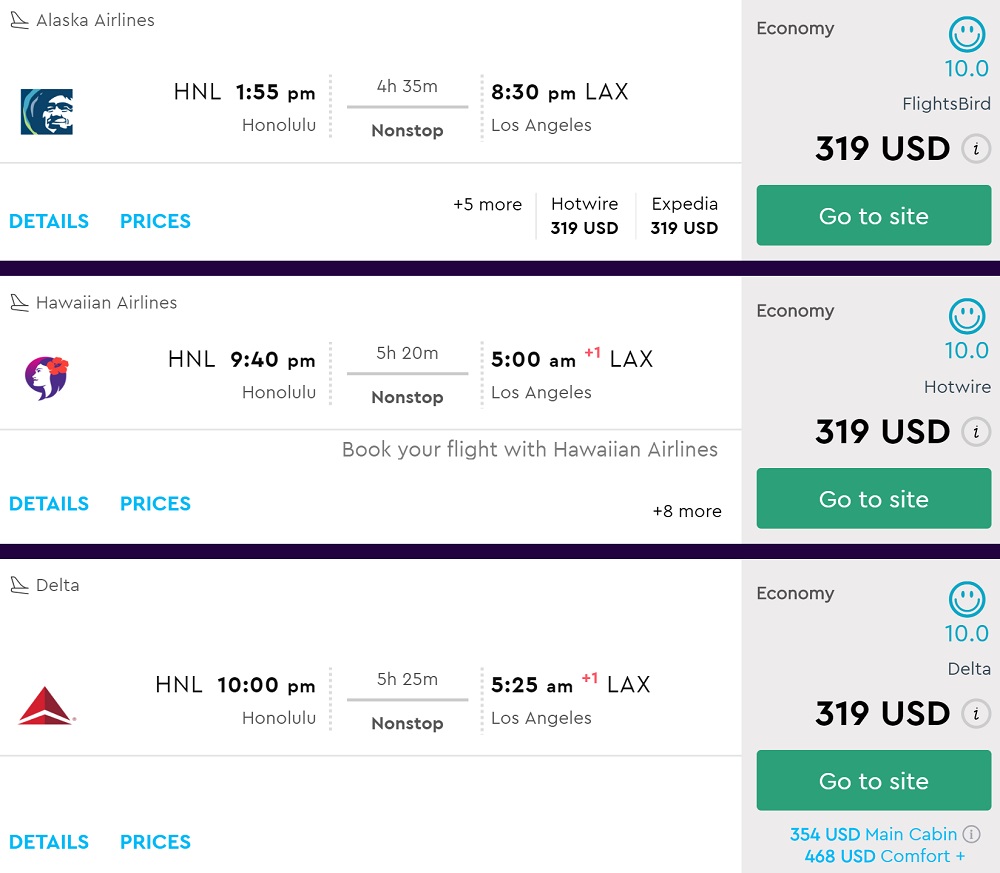This screenshot has width=1000, height=873.
Task: Click the Hawaiian Airlines logo
Action: 47,378
